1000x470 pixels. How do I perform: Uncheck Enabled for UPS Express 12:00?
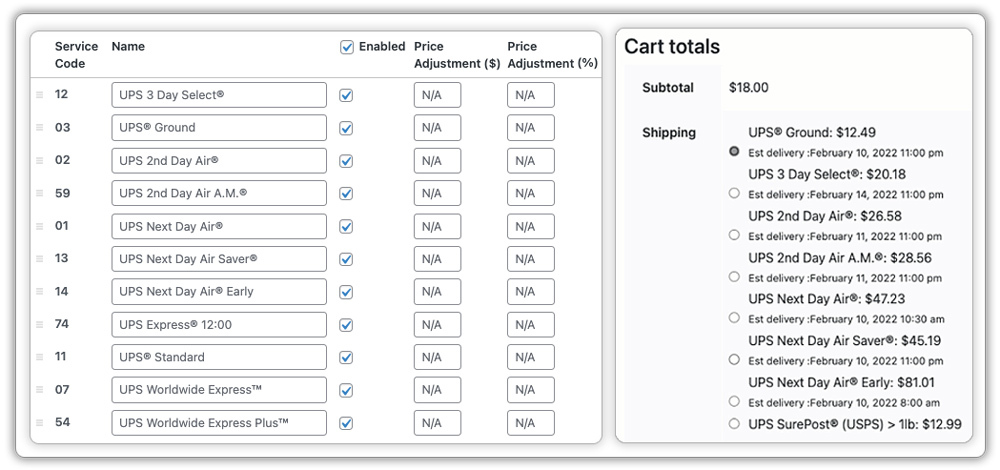[x=346, y=325]
